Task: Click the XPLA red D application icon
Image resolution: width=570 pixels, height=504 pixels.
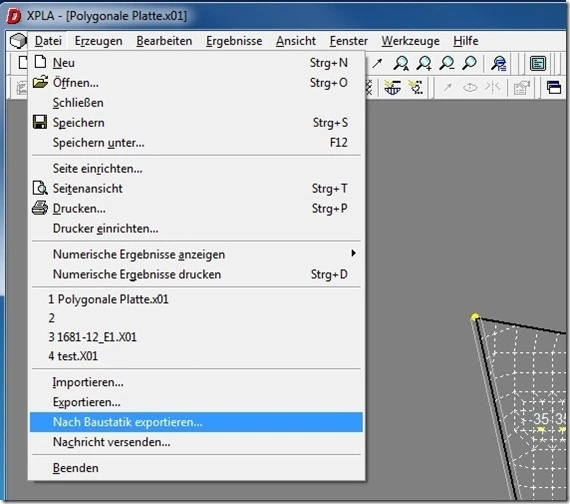Action: pos(14,16)
